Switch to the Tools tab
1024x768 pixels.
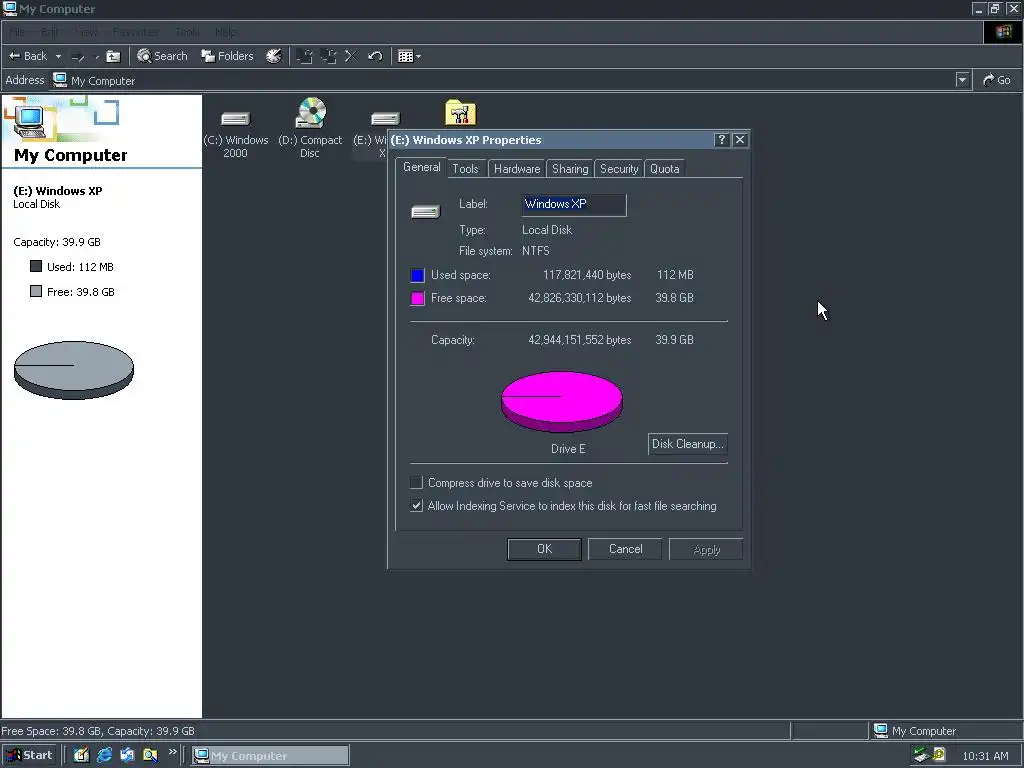[466, 169]
